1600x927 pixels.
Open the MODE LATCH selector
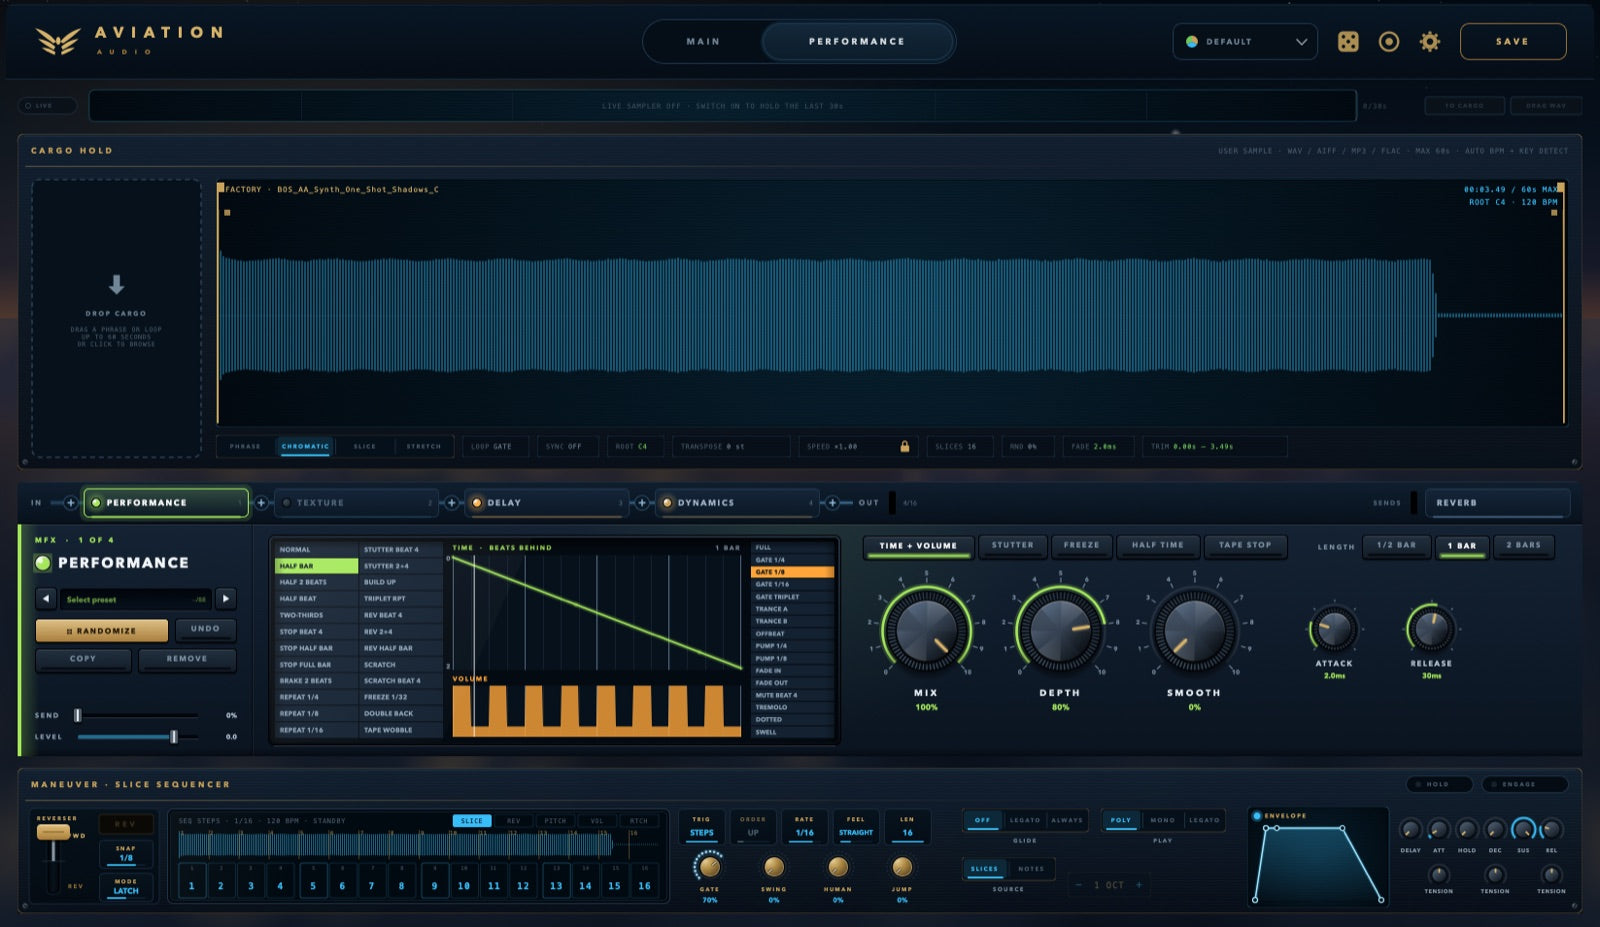pos(126,886)
